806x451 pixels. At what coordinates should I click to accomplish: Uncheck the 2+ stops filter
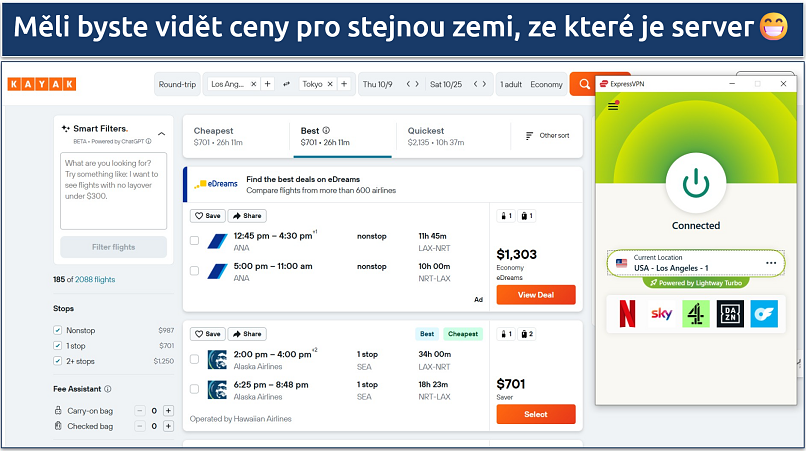pyautogui.click(x=58, y=360)
